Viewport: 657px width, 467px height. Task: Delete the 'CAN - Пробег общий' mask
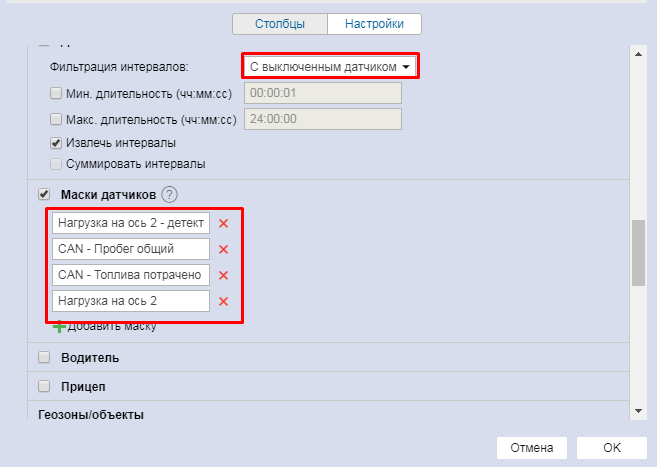pyautogui.click(x=224, y=249)
